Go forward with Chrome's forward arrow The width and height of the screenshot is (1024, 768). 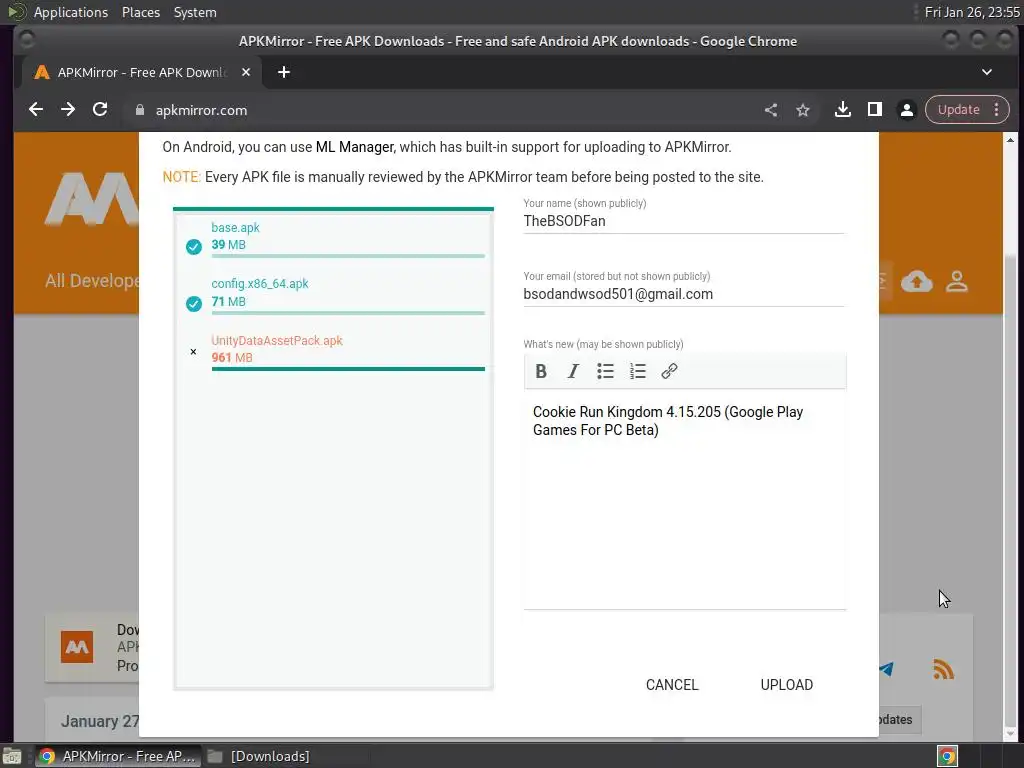point(68,110)
